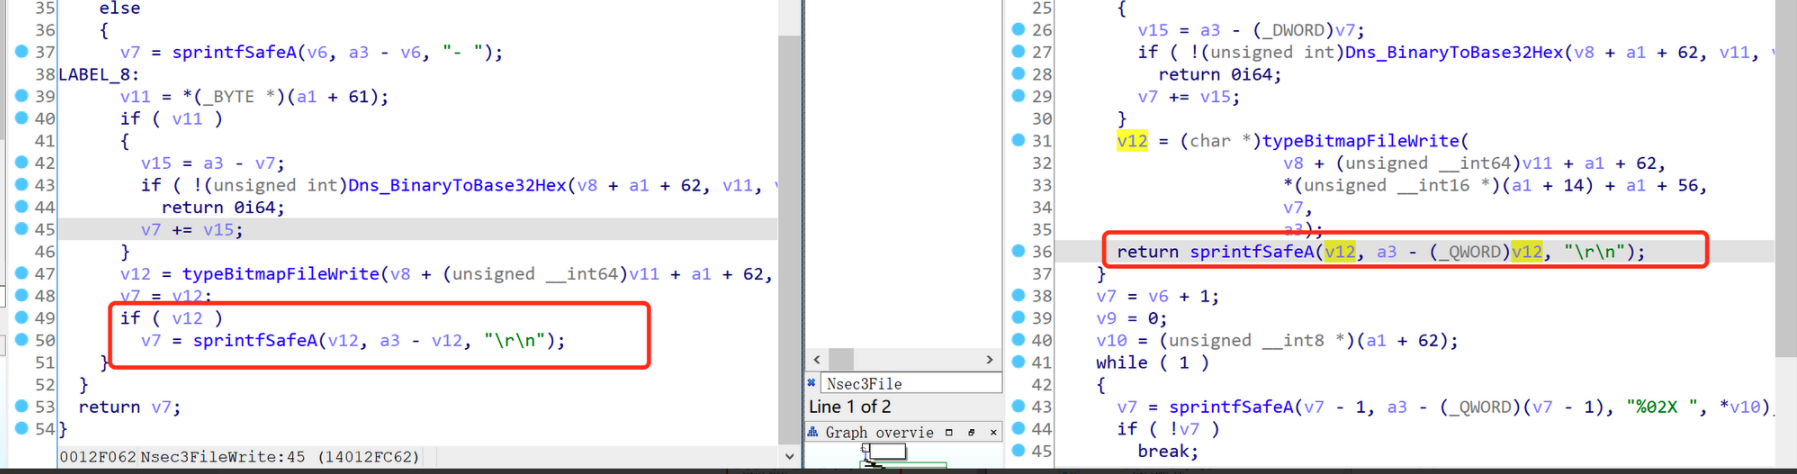1797x474 pixels.
Task: Click the 'Line 1 of 2' status label
Action: click(x=850, y=407)
